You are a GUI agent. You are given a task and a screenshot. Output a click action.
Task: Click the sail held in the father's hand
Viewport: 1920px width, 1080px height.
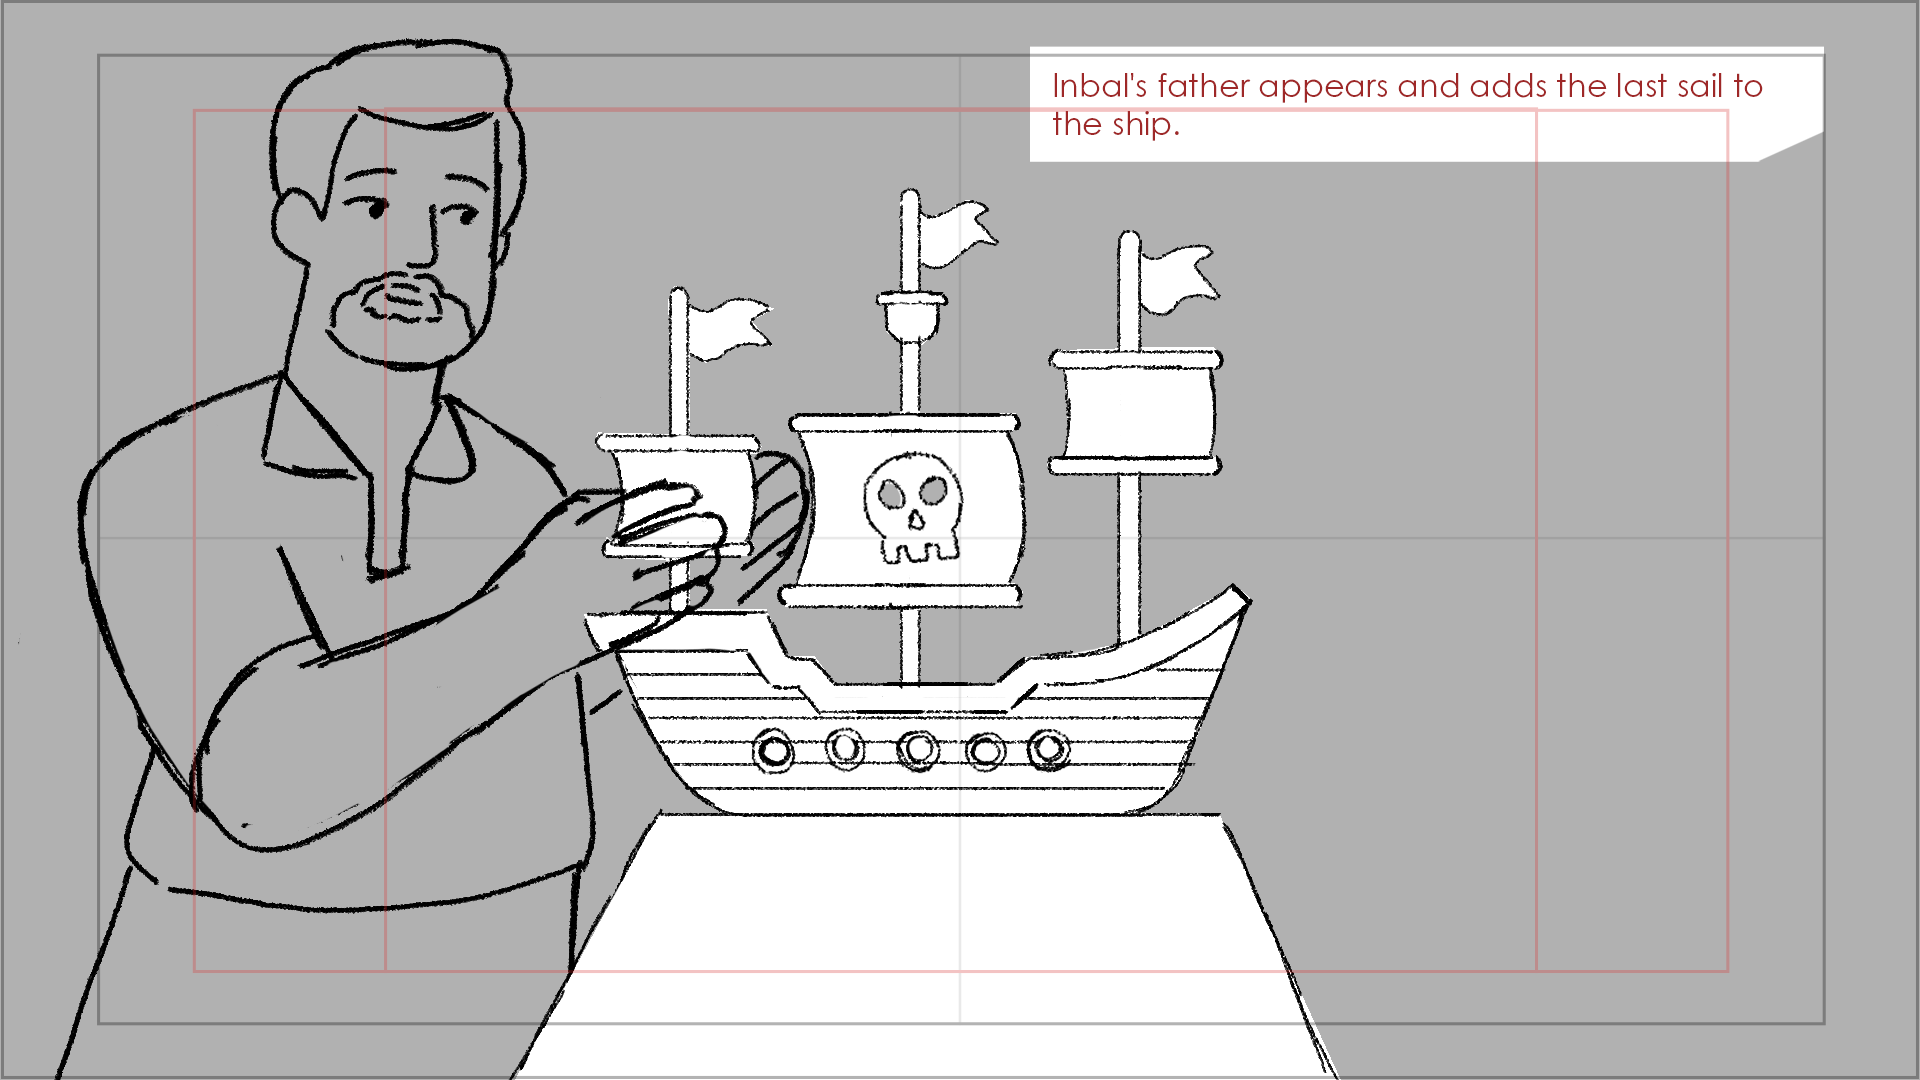(x=677, y=495)
